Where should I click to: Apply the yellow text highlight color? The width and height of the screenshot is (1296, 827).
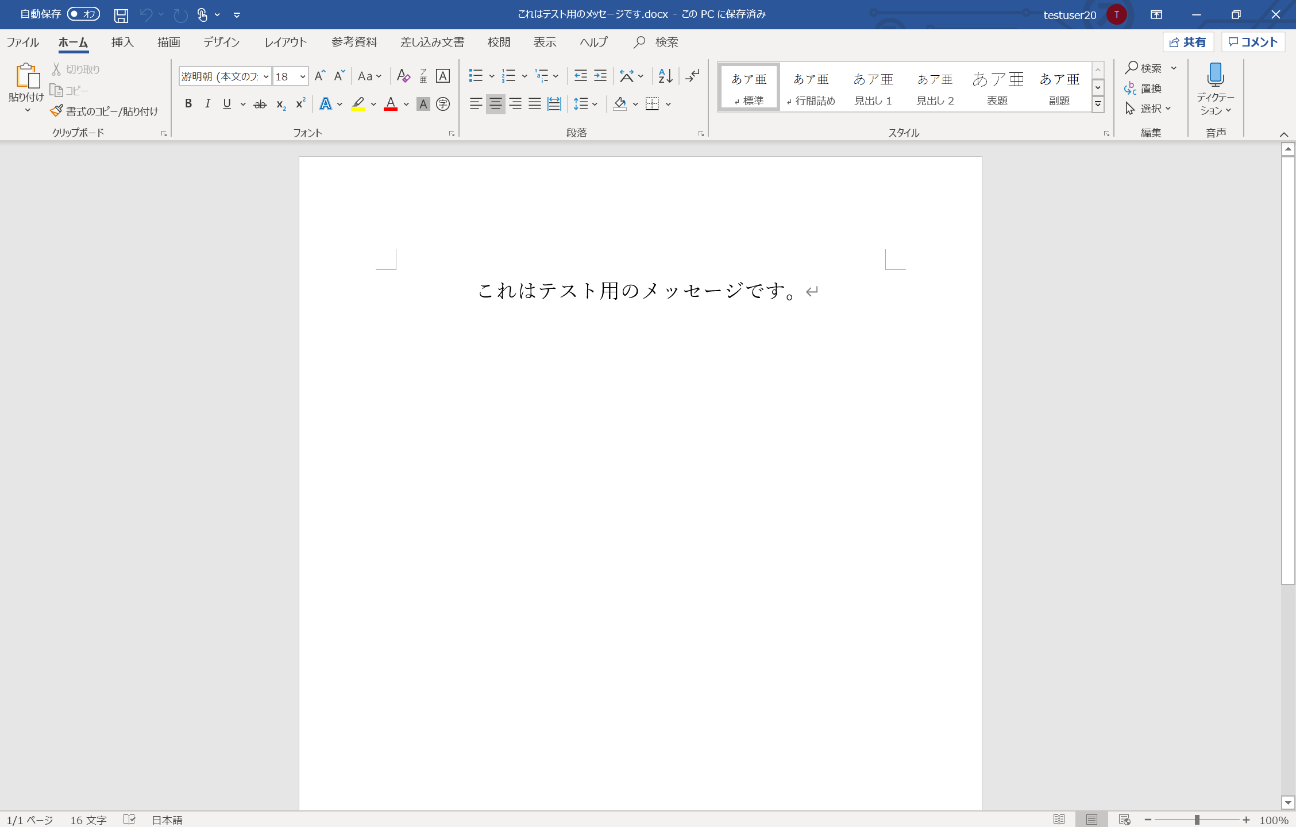(x=358, y=104)
